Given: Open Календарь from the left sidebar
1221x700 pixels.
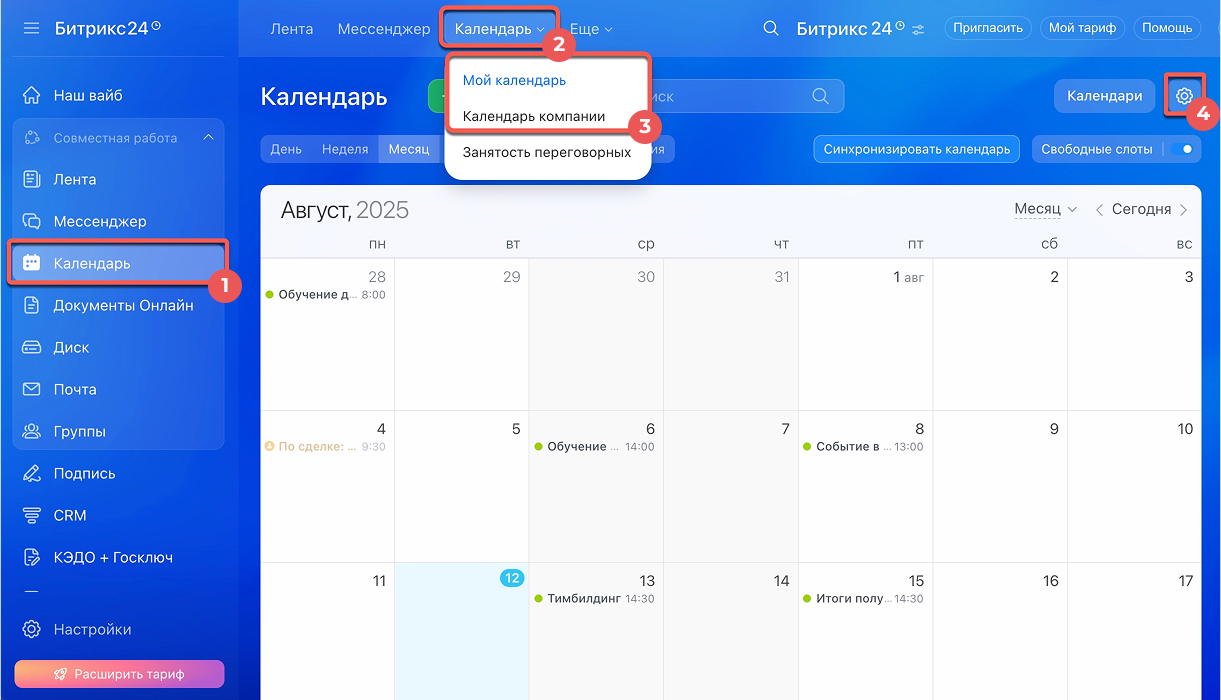Looking at the screenshot, I should (118, 264).
